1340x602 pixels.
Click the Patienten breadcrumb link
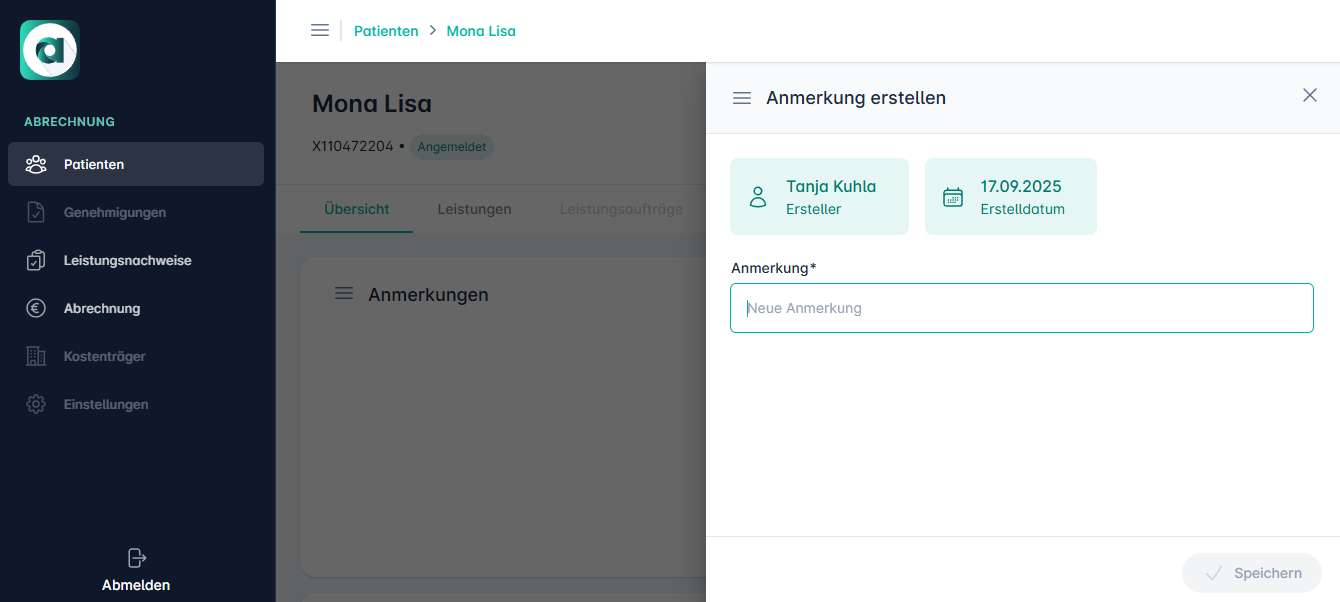(386, 30)
